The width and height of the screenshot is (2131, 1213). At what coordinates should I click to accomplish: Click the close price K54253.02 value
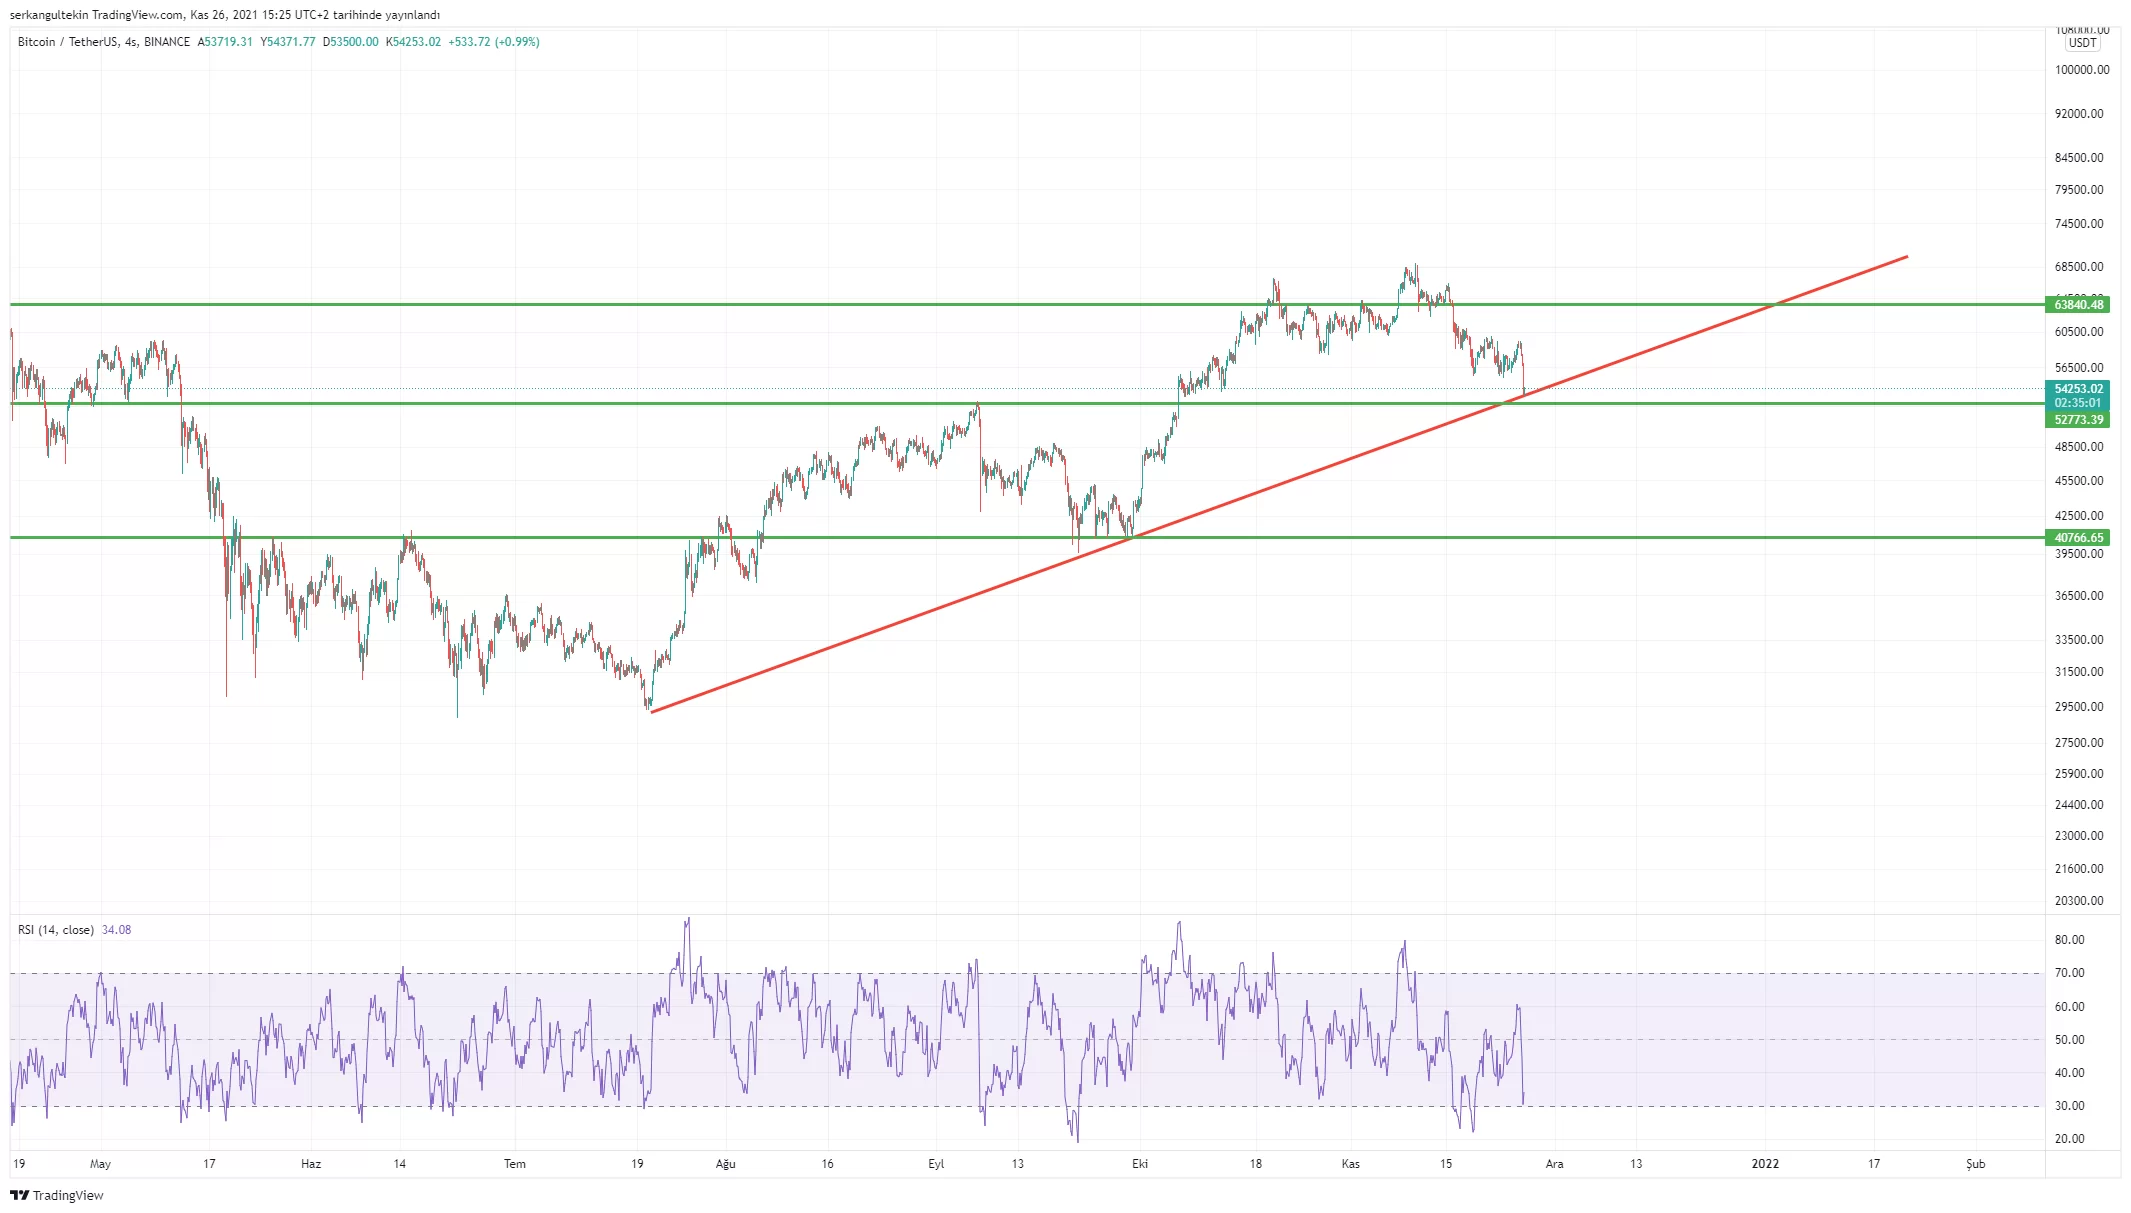(x=413, y=42)
